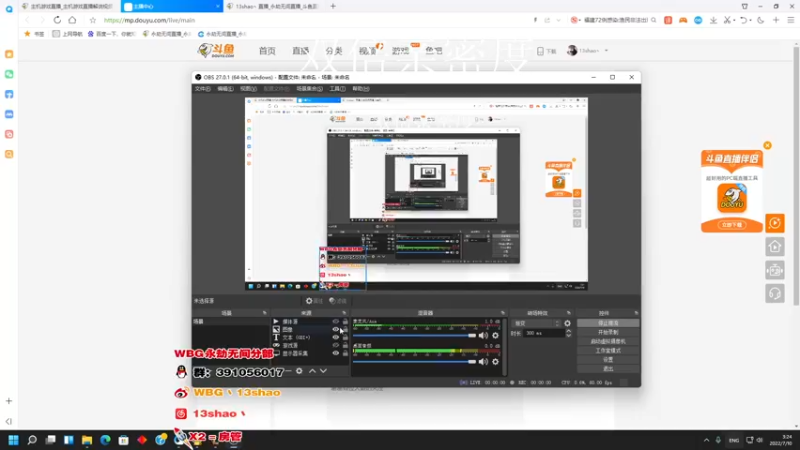This screenshot has width=800, height=450.
Task: Open a new browser tab with plus
Action: point(333,6)
